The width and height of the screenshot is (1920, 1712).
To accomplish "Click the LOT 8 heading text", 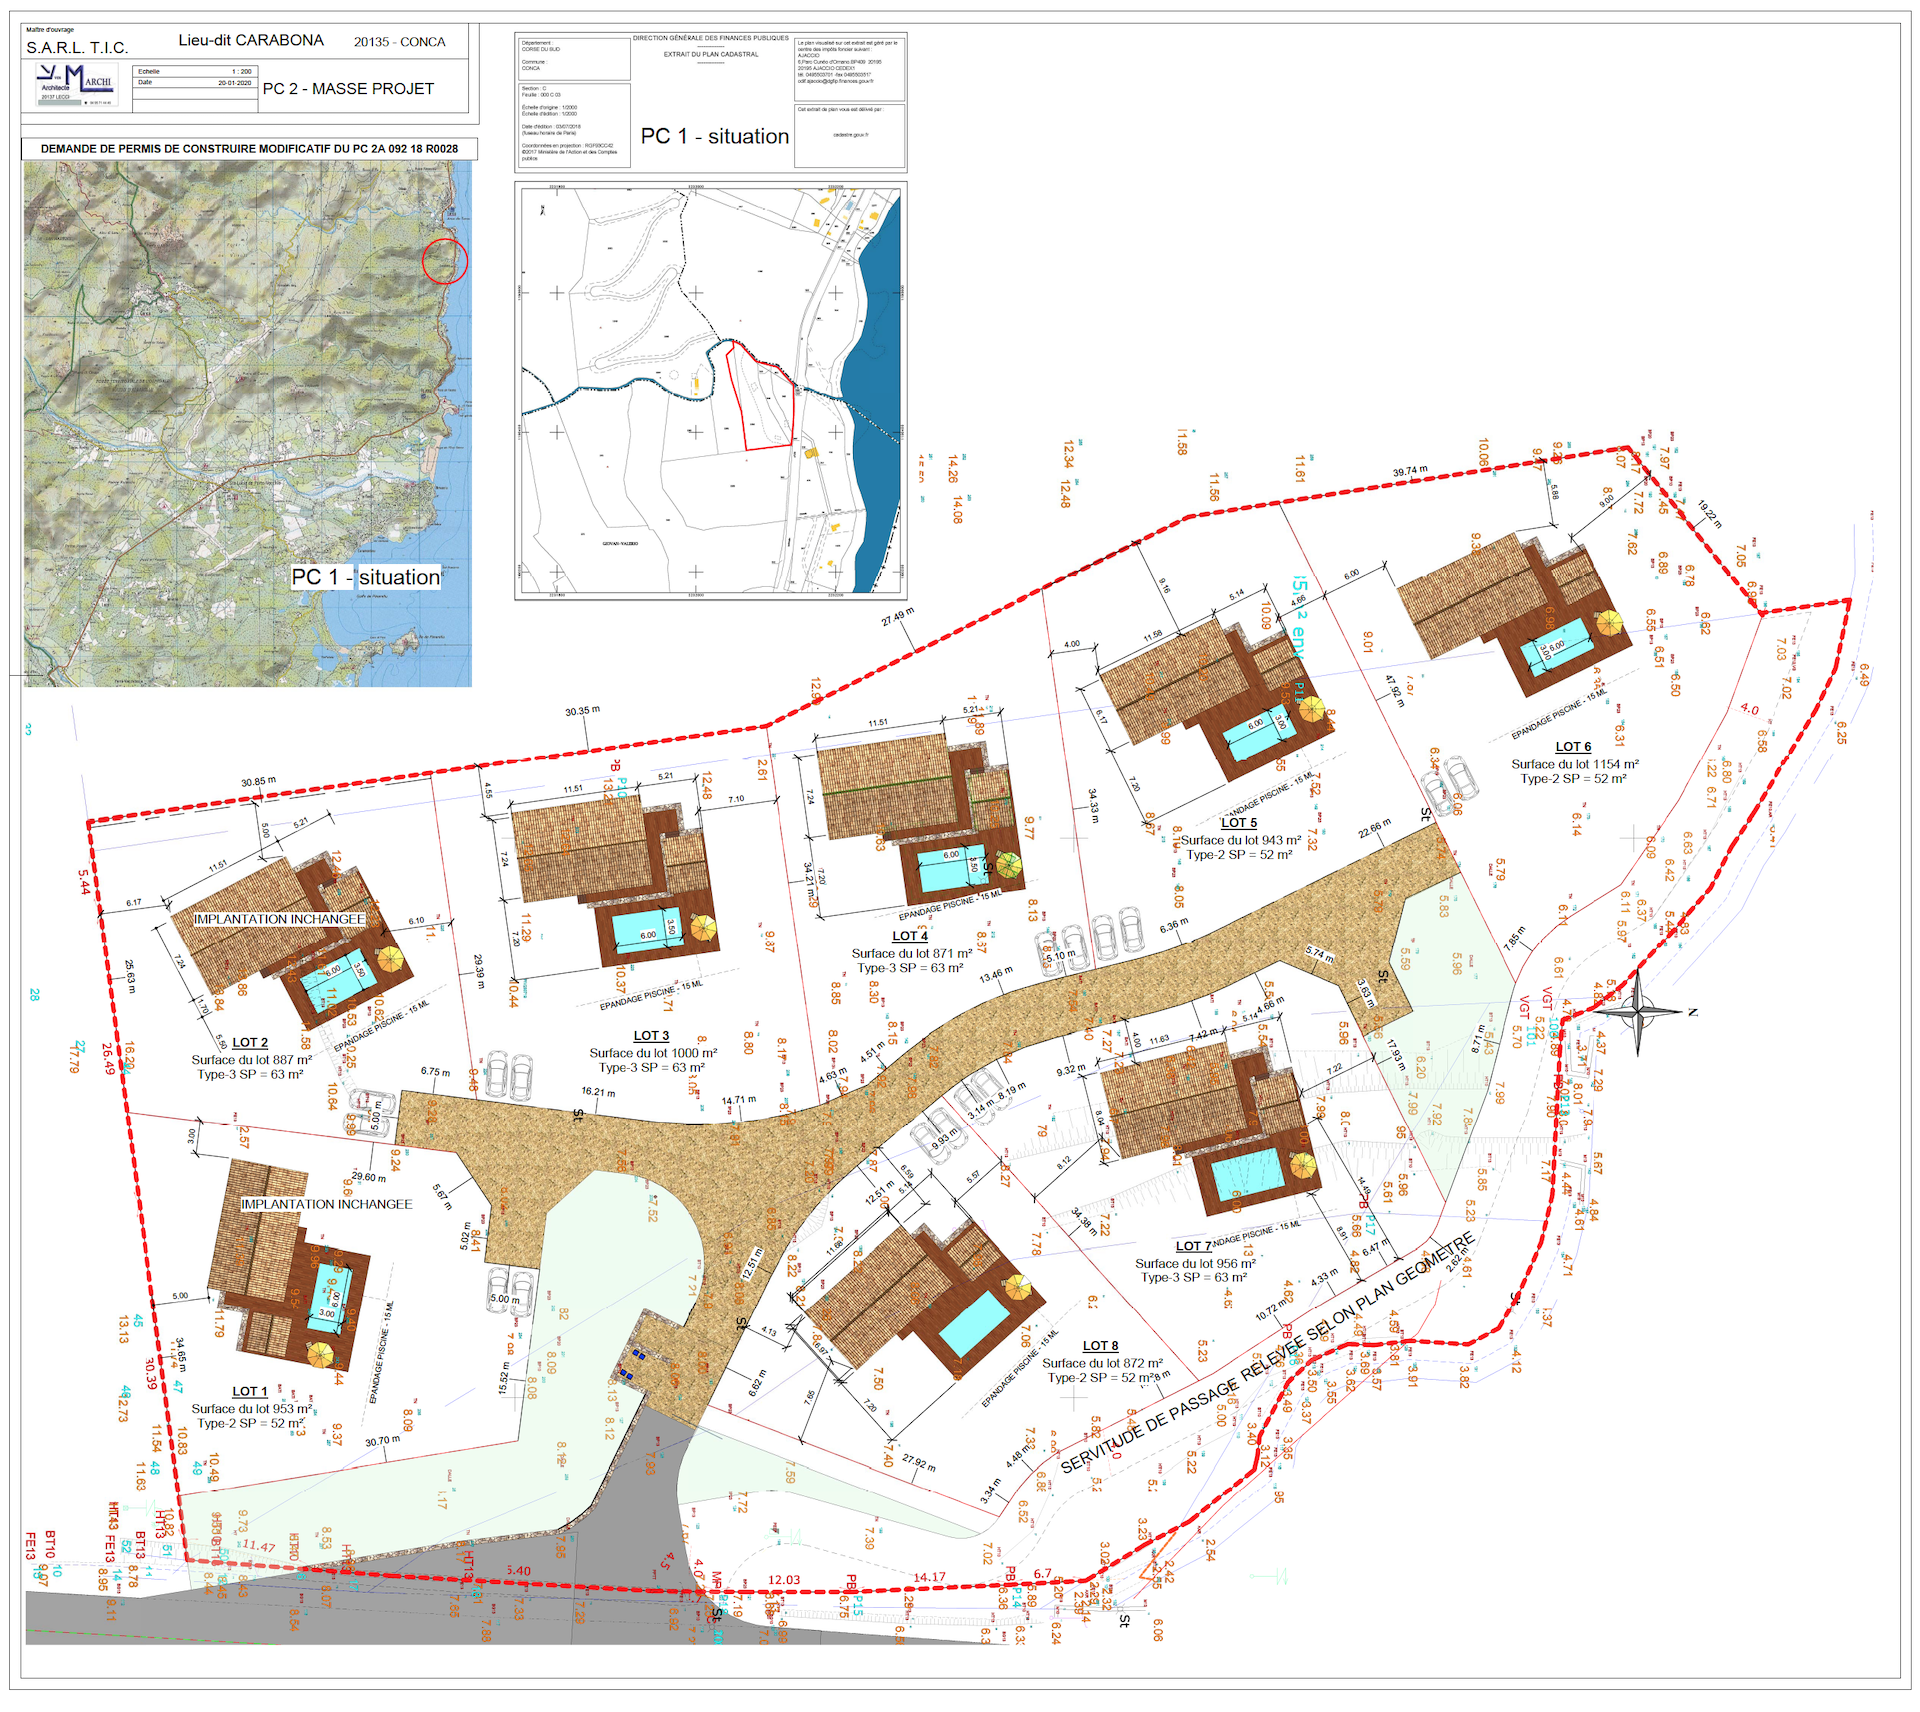I will point(1100,1346).
